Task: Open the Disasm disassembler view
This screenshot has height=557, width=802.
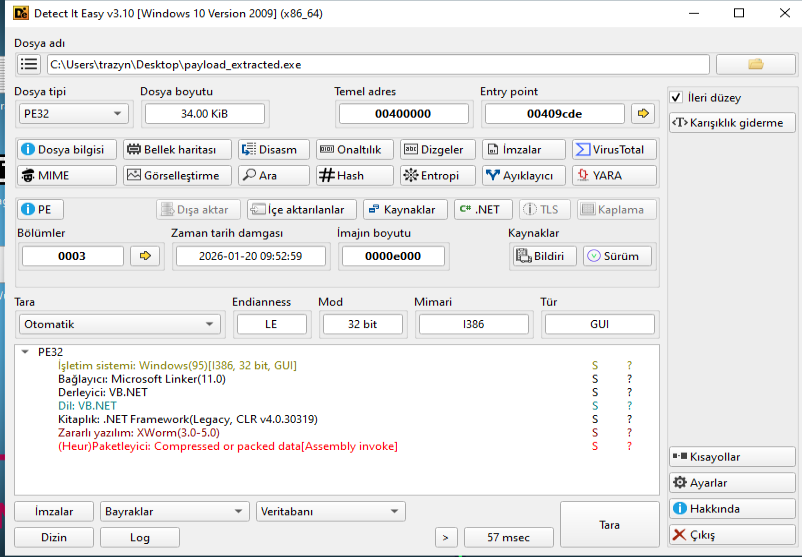Action: [273, 149]
